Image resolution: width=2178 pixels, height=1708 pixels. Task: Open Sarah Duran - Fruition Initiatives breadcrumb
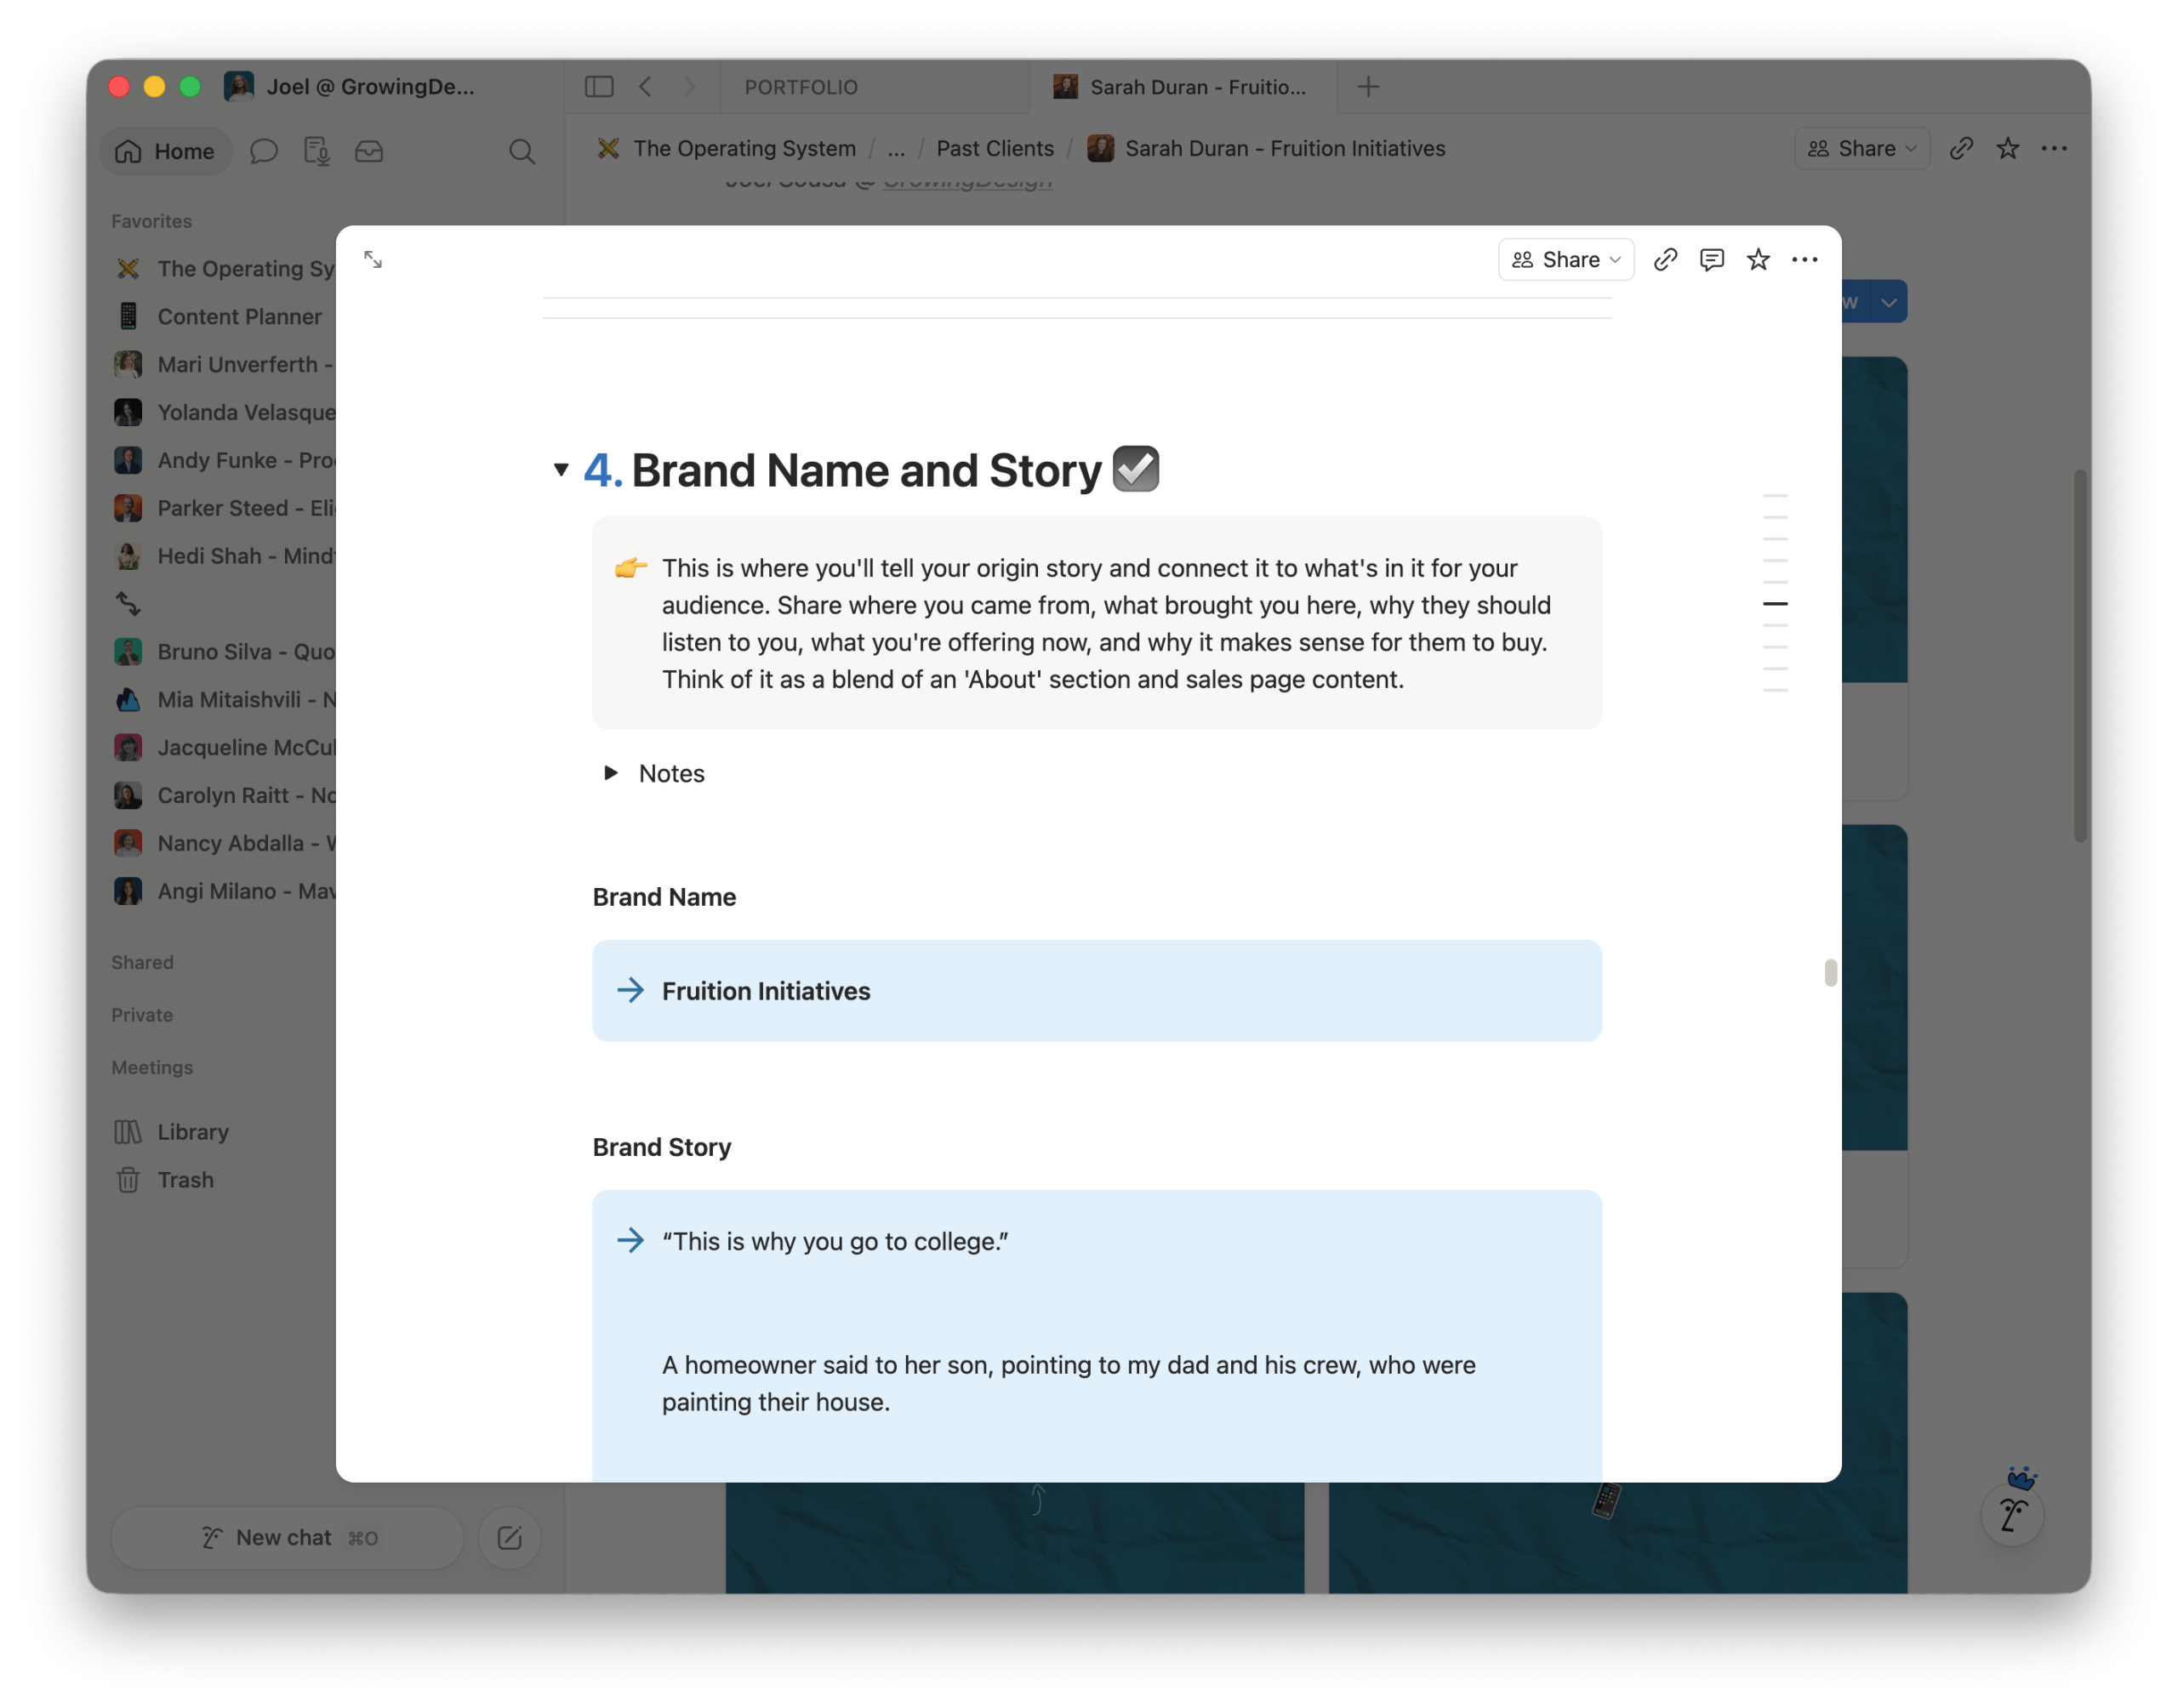point(1267,149)
